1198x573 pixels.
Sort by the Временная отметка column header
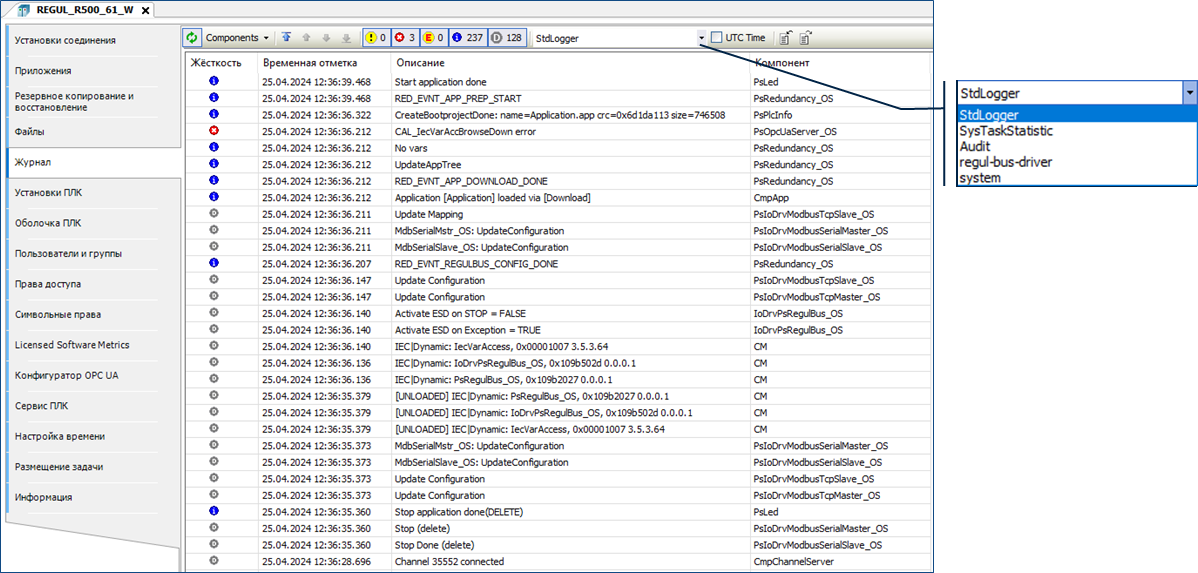pyautogui.click(x=303, y=63)
